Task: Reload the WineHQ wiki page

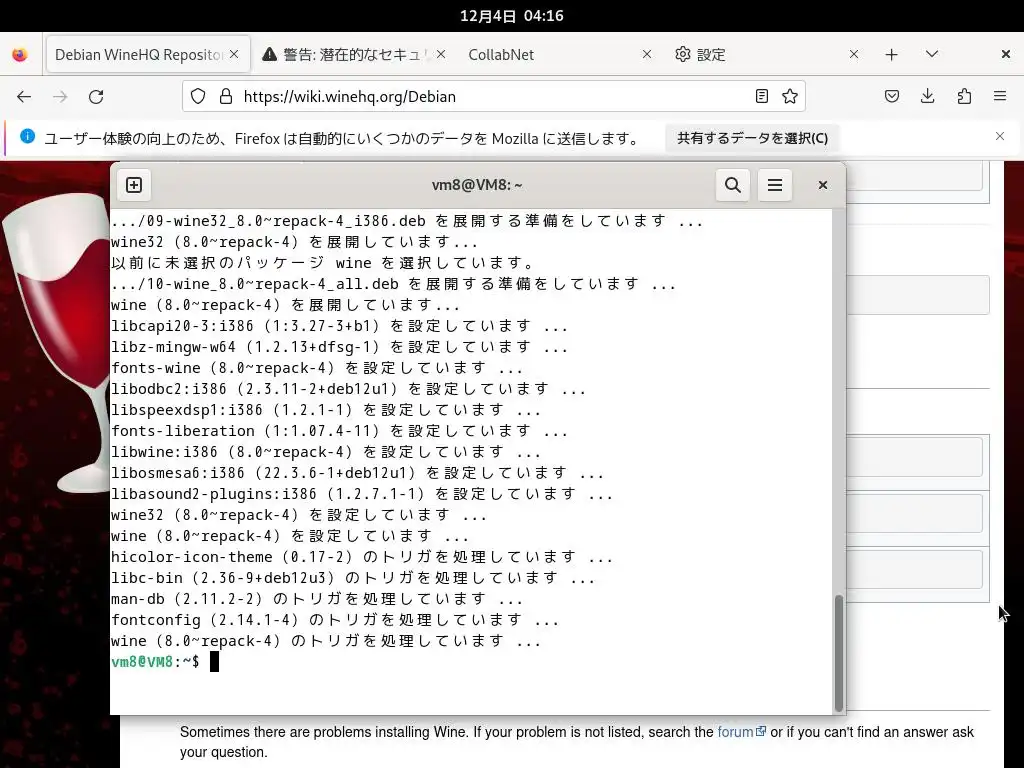Action: click(x=96, y=97)
